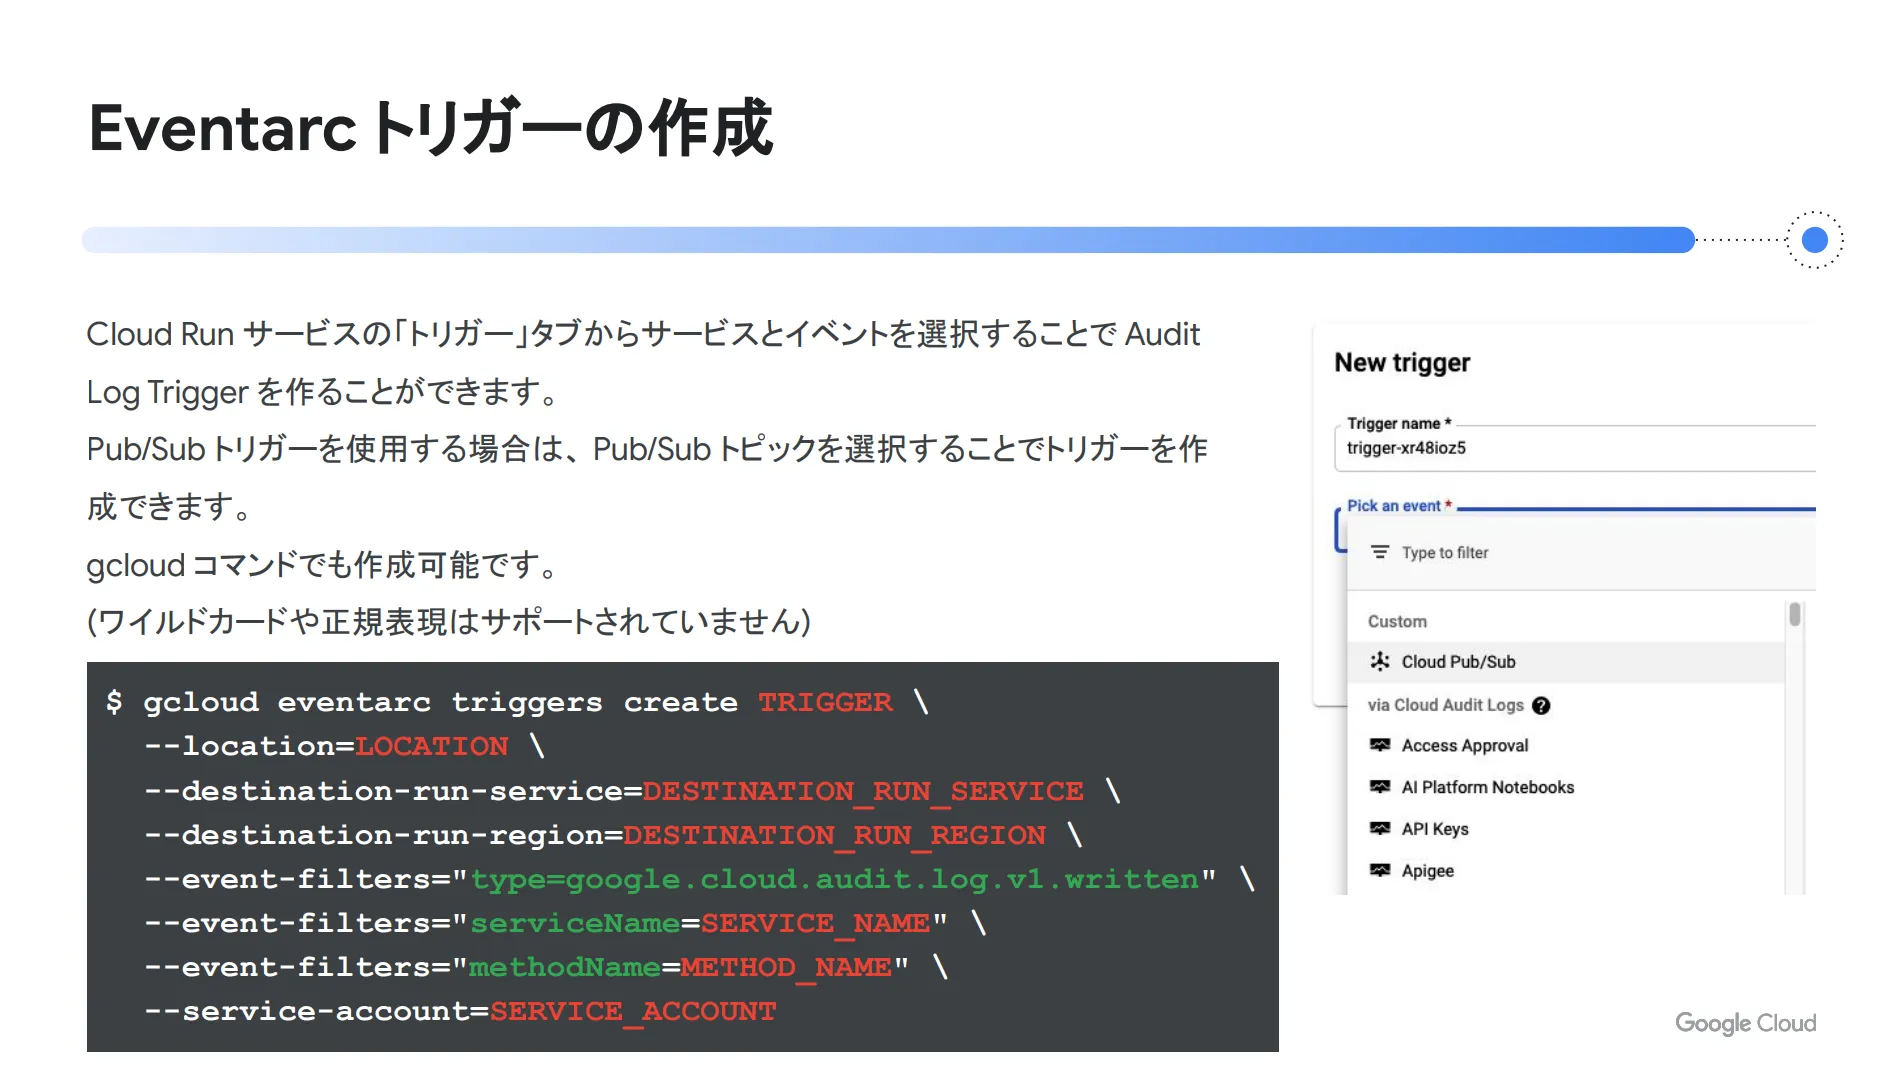Click SERVICE_ACCOUNT placeholder text

coord(633,1012)
